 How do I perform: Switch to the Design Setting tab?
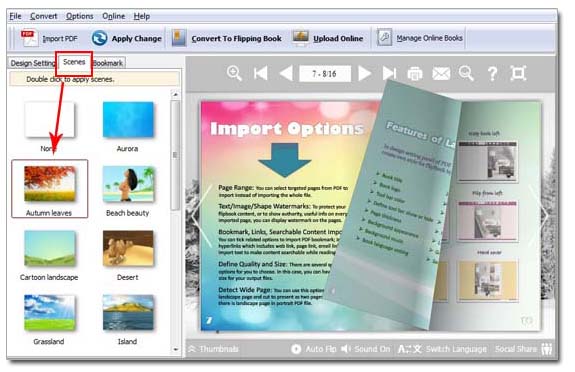pos(33,63)
